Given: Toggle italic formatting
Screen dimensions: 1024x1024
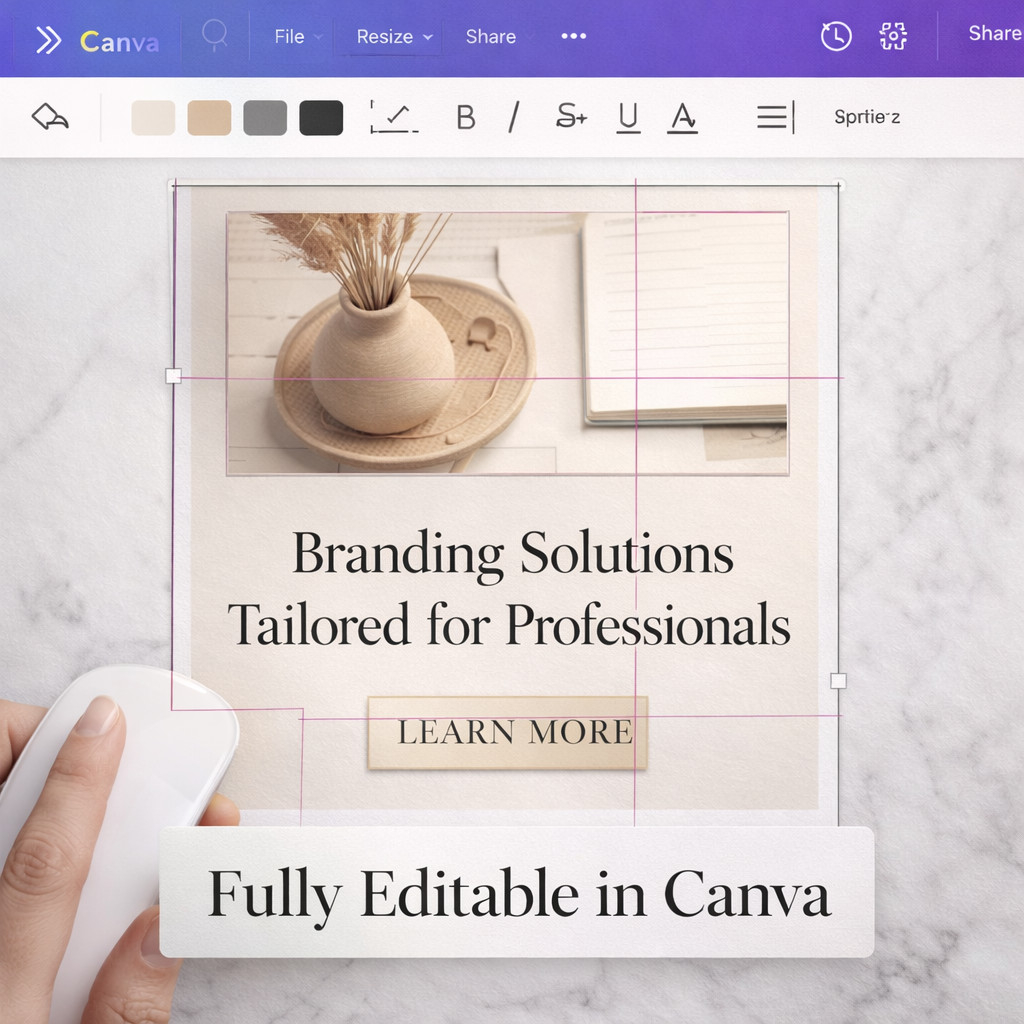Looking at the screenshot, I should tap(515, 117).
